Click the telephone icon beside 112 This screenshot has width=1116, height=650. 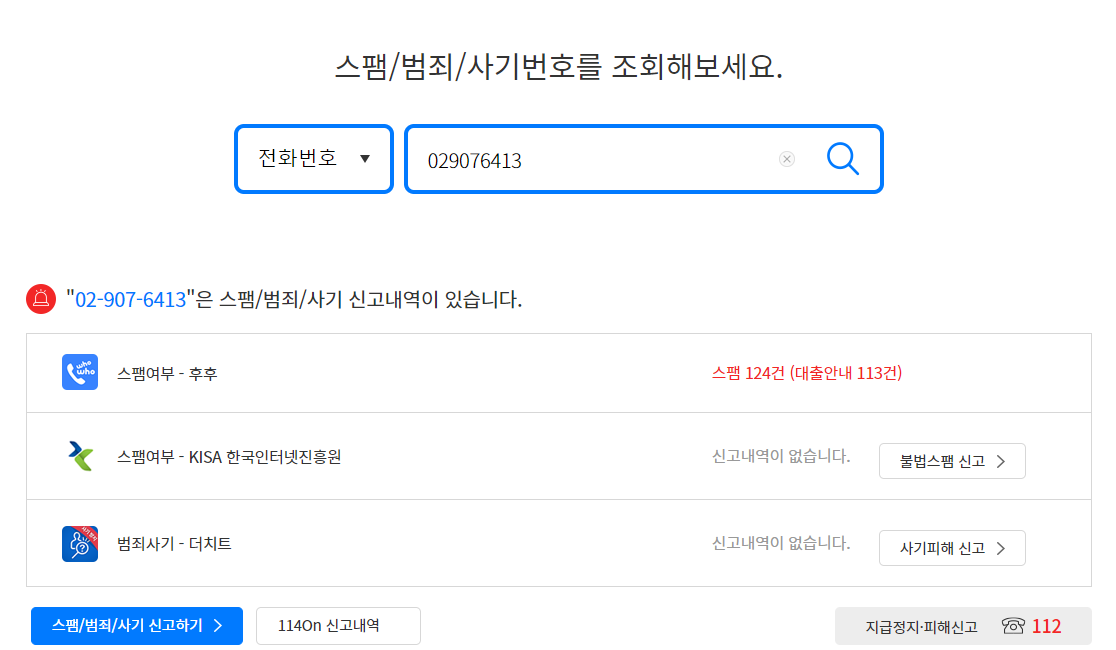tap(1013, 626)
